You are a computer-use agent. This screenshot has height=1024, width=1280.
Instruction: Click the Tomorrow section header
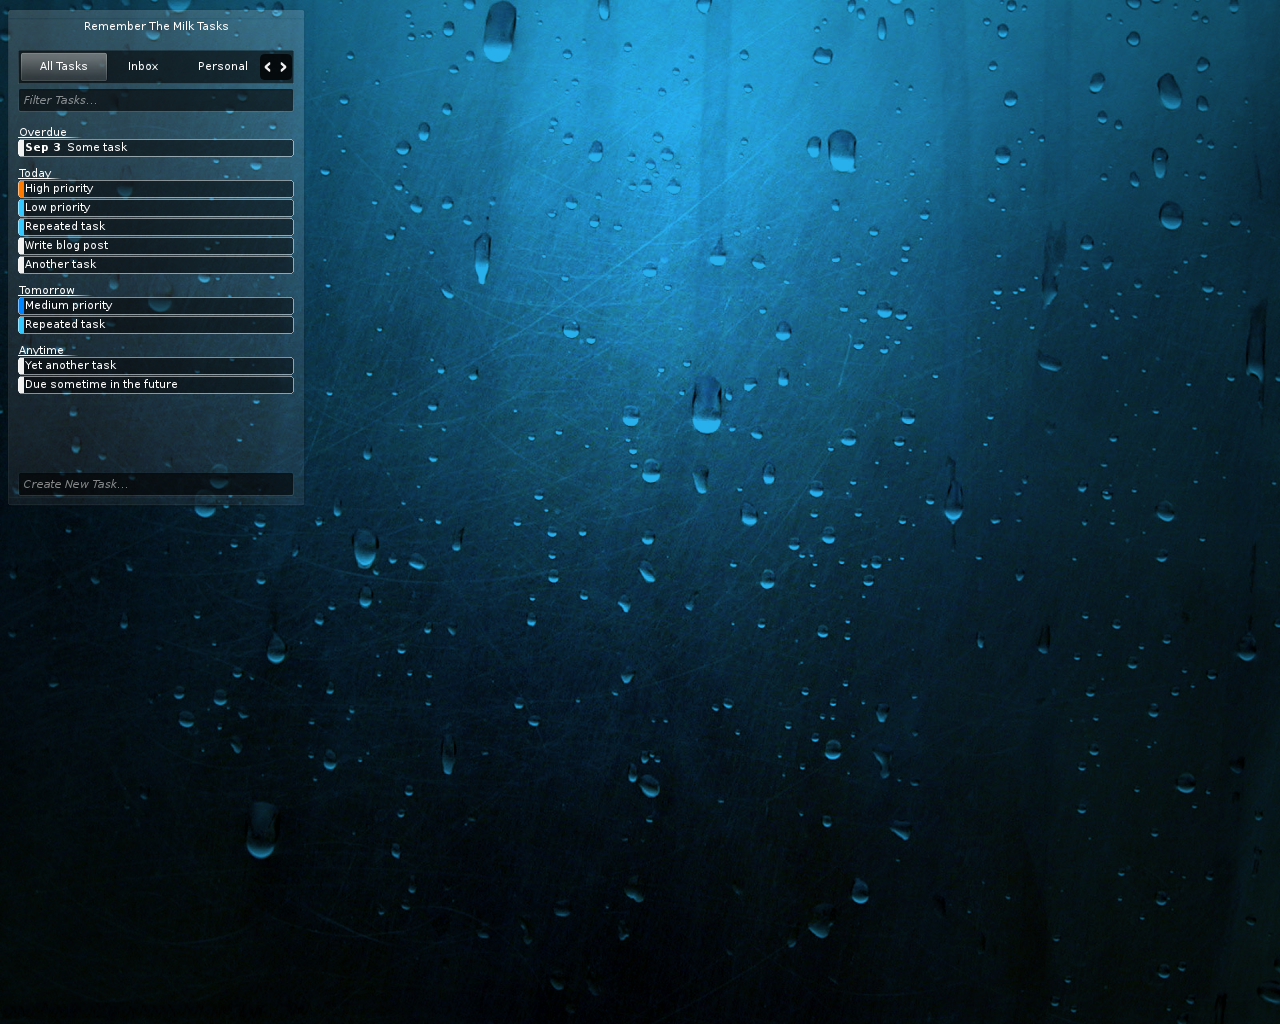47,290
